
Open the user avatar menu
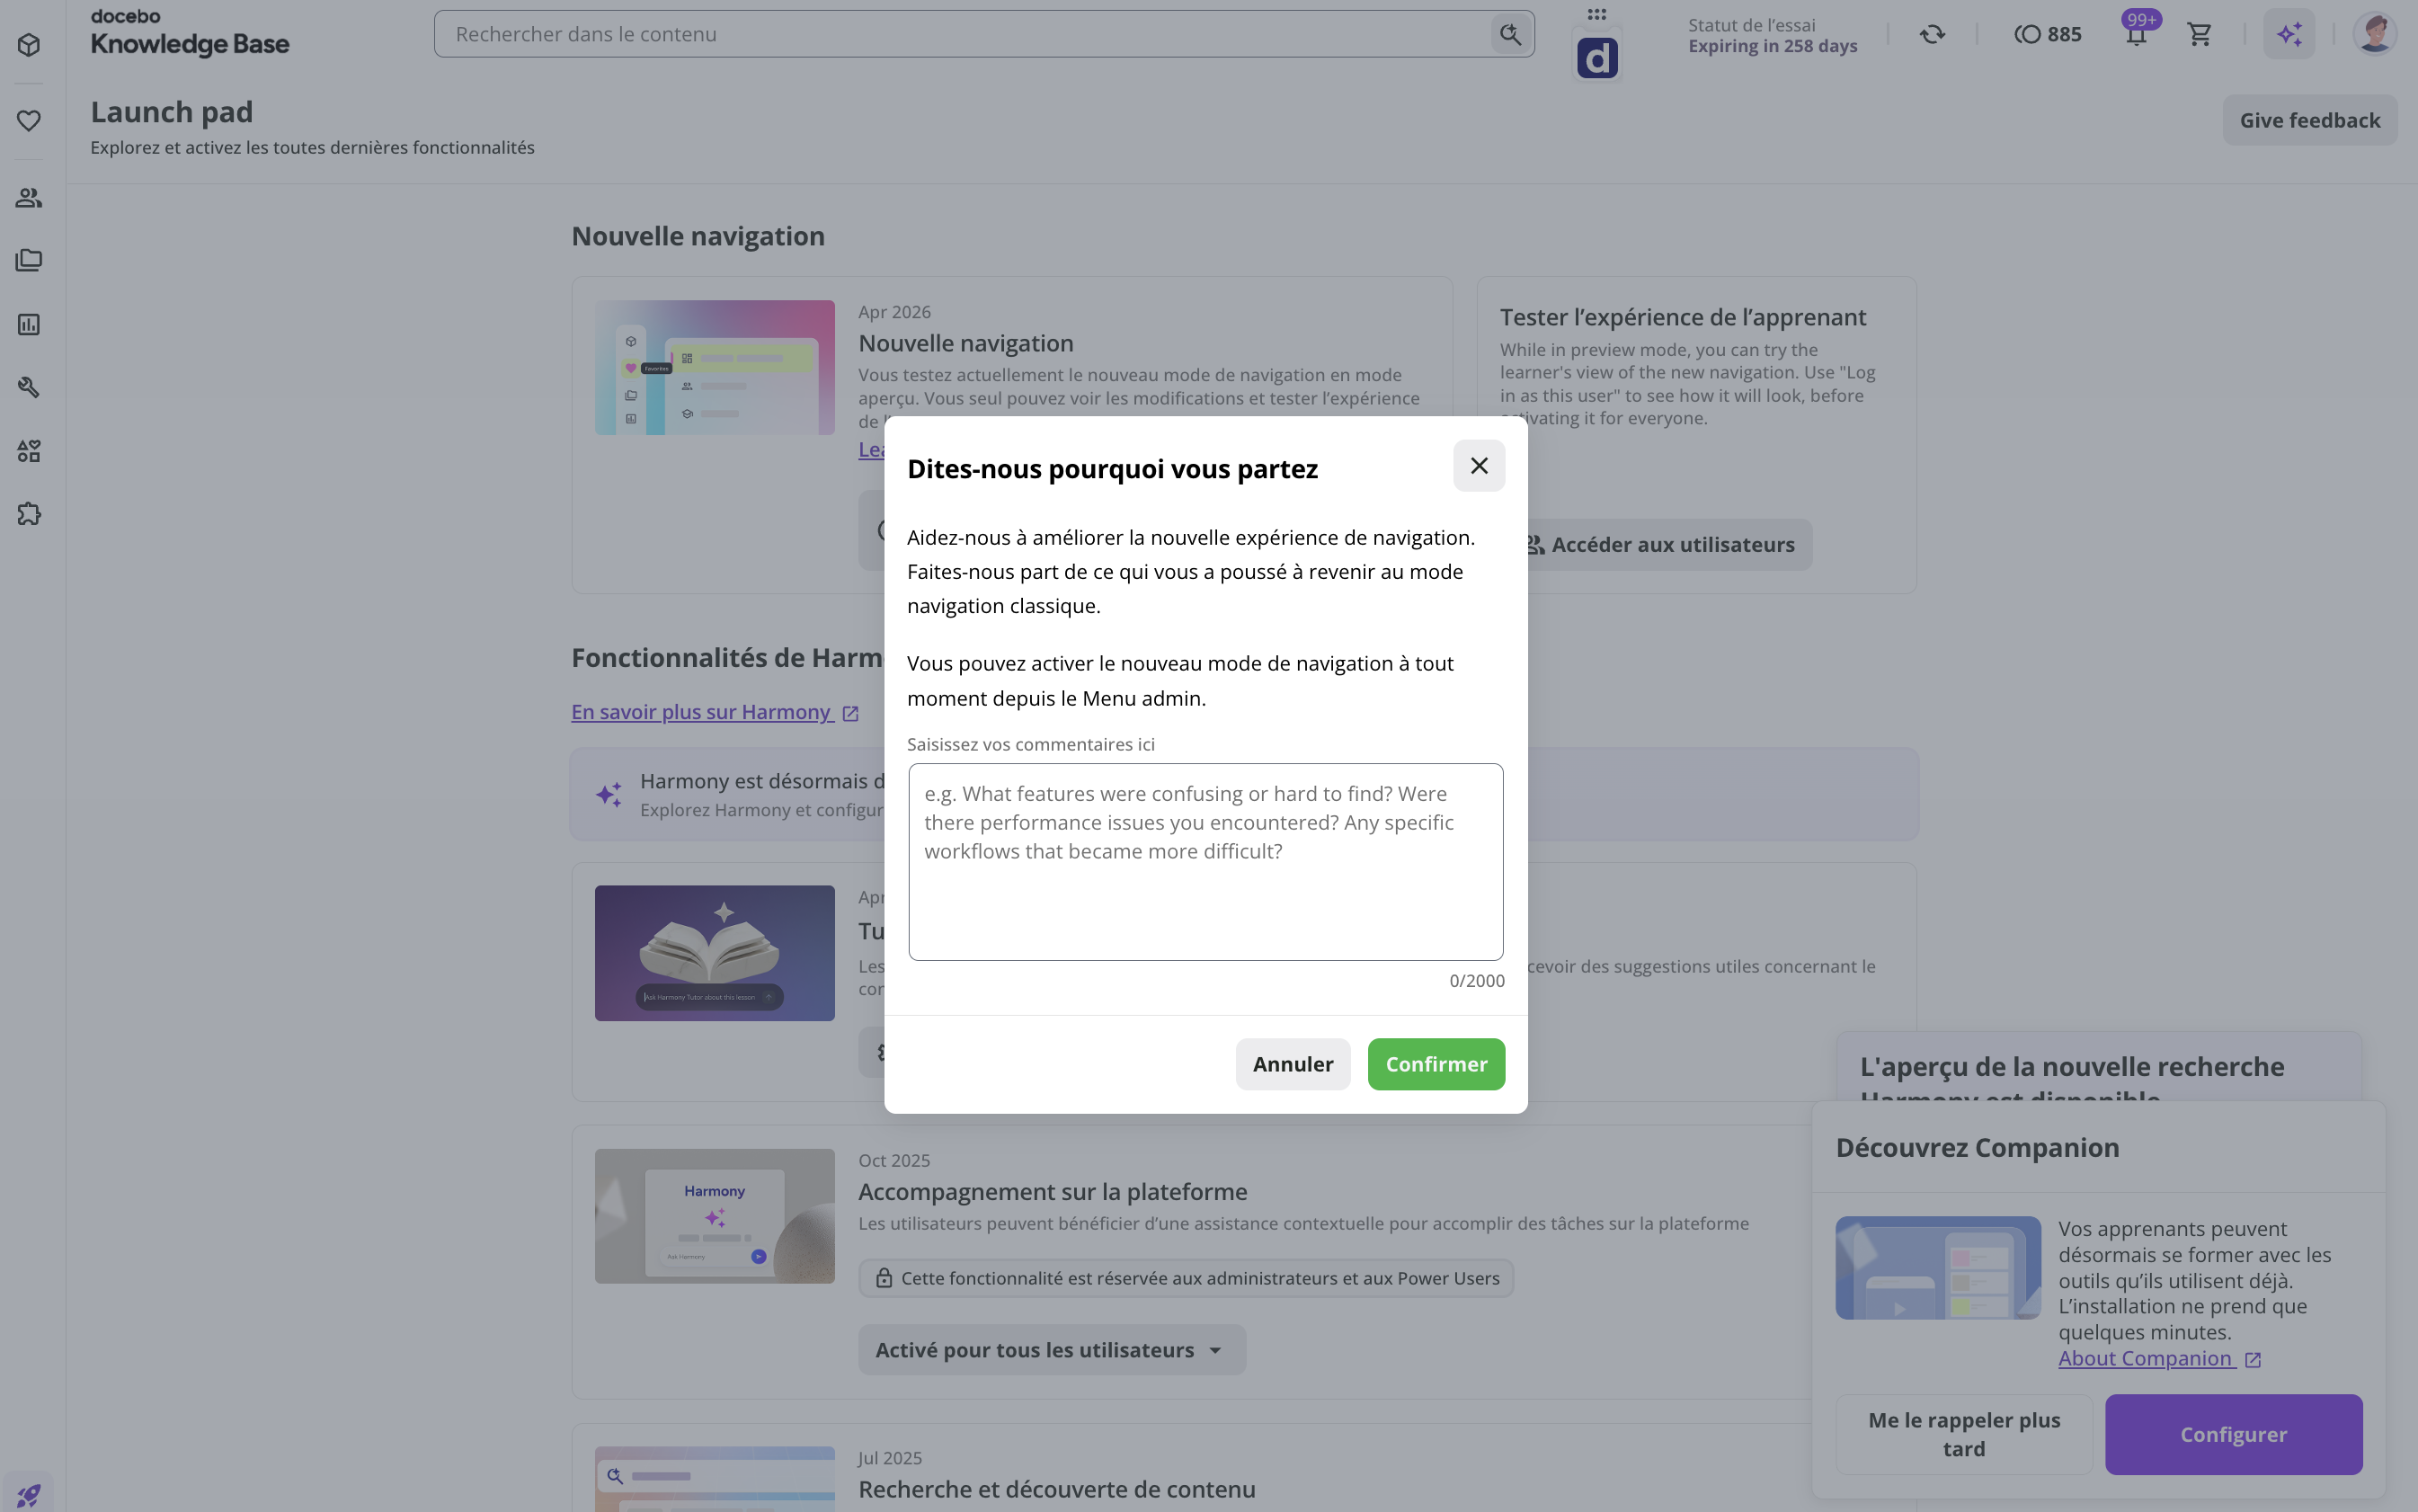coord(2375,34)
